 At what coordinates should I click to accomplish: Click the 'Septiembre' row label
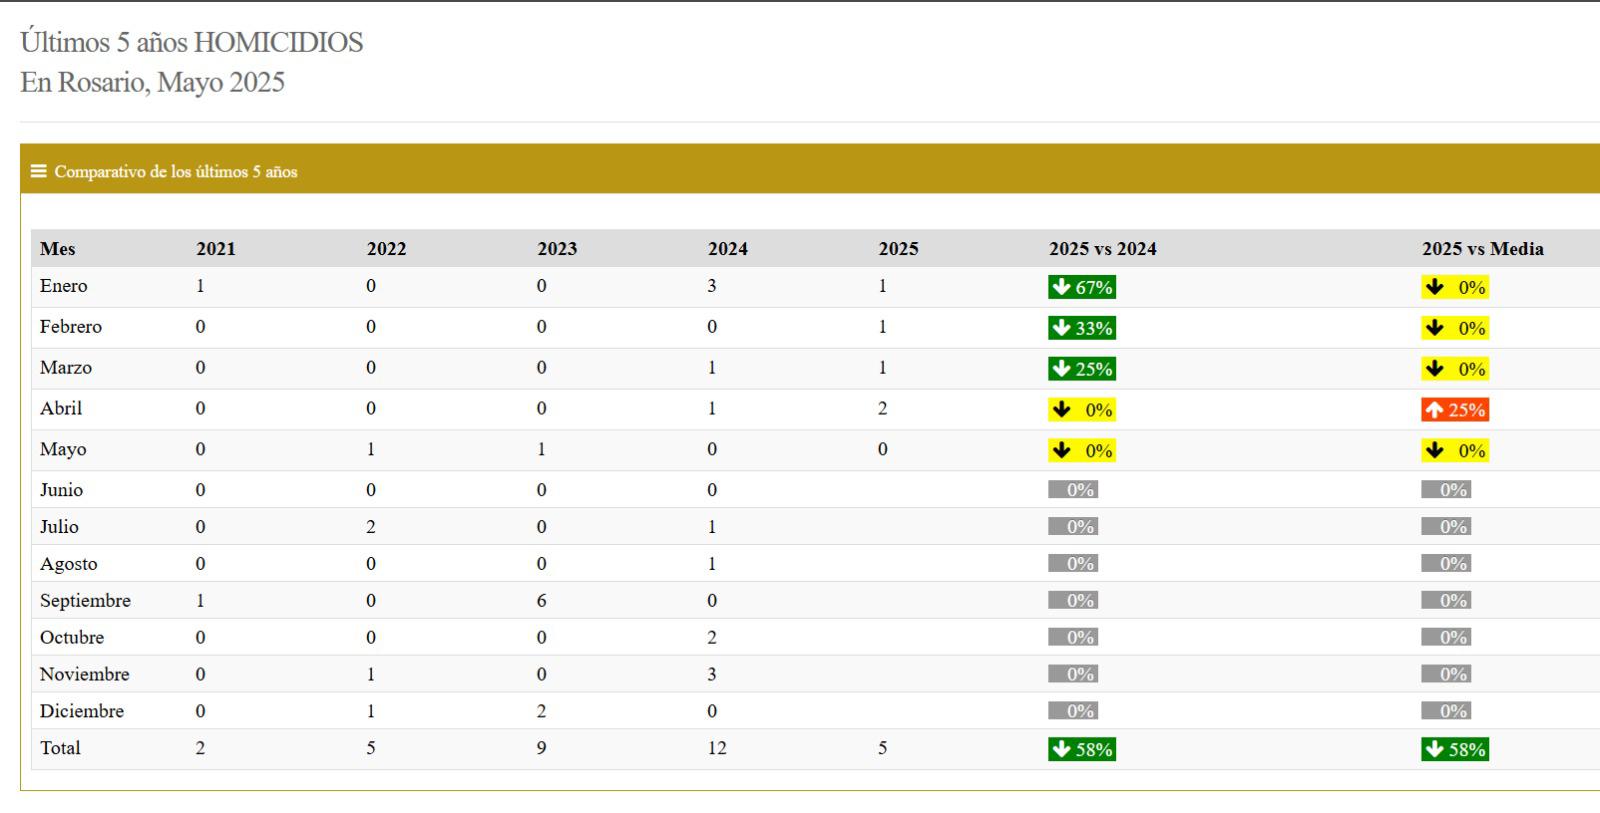click(x=85, y=601)
